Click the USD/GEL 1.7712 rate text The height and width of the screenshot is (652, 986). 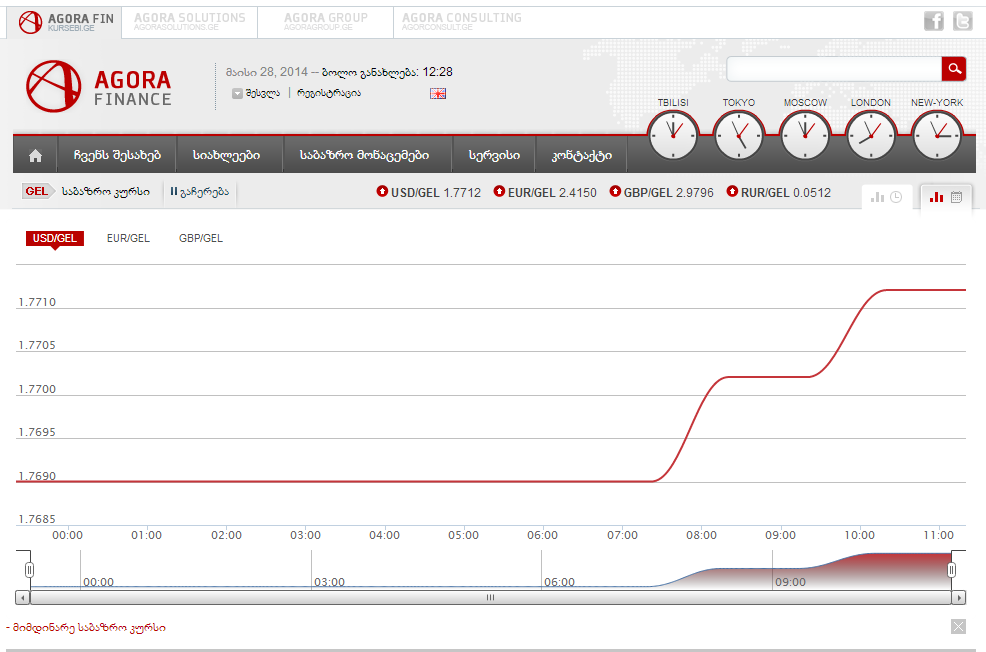pos(436,192)
